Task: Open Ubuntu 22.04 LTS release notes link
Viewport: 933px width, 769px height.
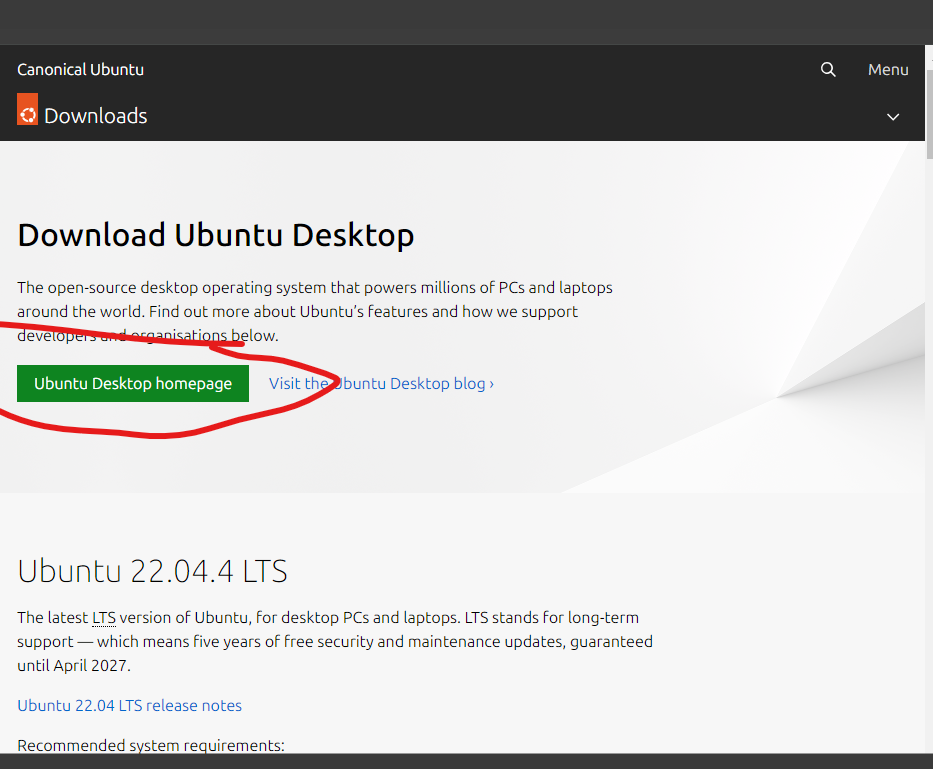Action: (x=130, y=705)
